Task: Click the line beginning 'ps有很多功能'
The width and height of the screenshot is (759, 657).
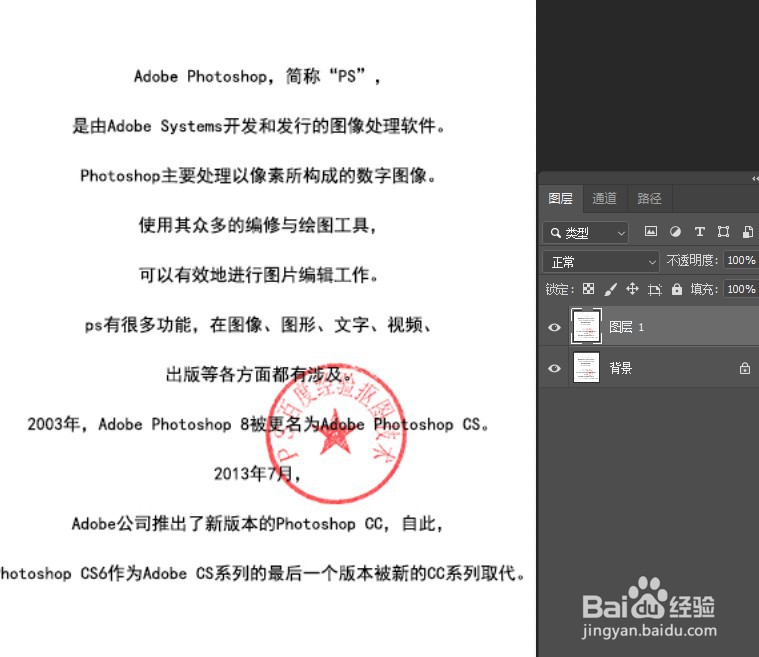Action: 258,325
